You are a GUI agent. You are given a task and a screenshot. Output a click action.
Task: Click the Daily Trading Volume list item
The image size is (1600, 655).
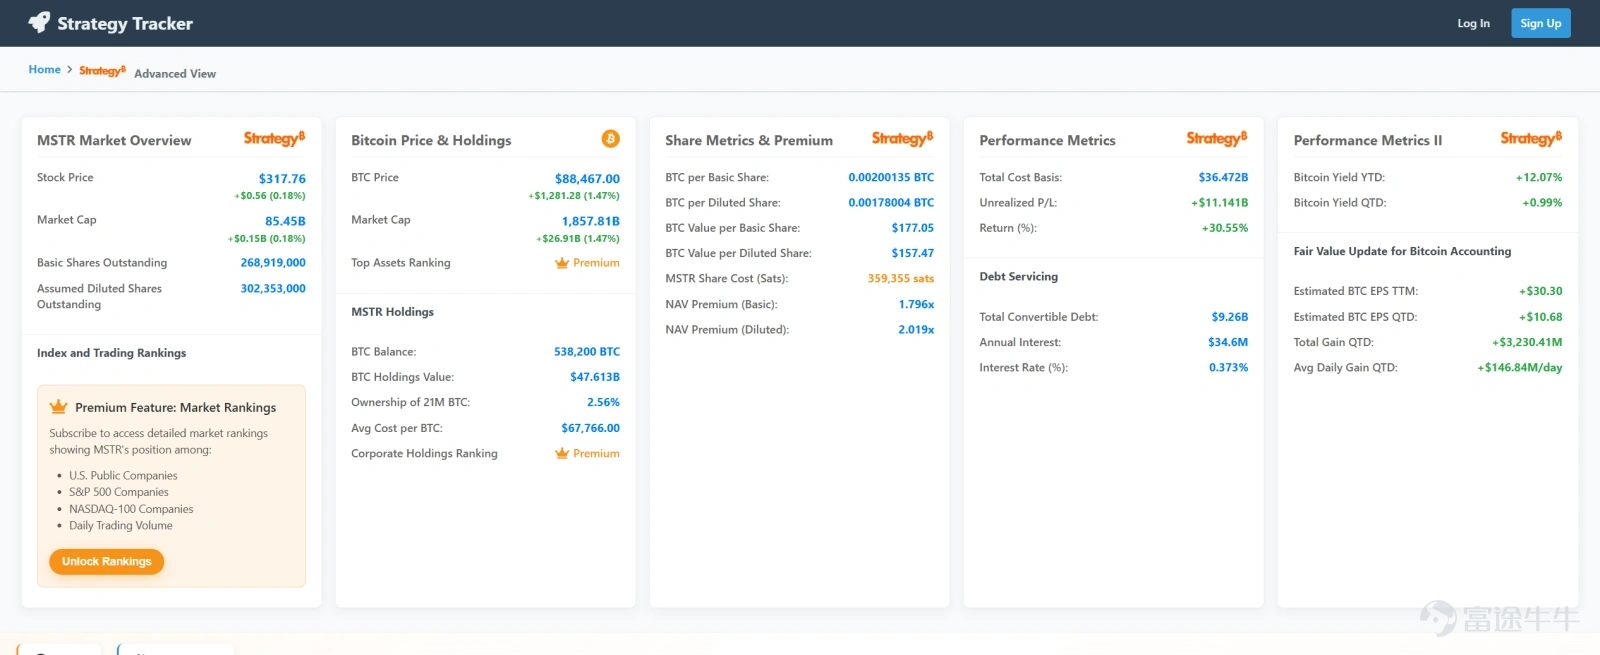click(x=121, y=525)
